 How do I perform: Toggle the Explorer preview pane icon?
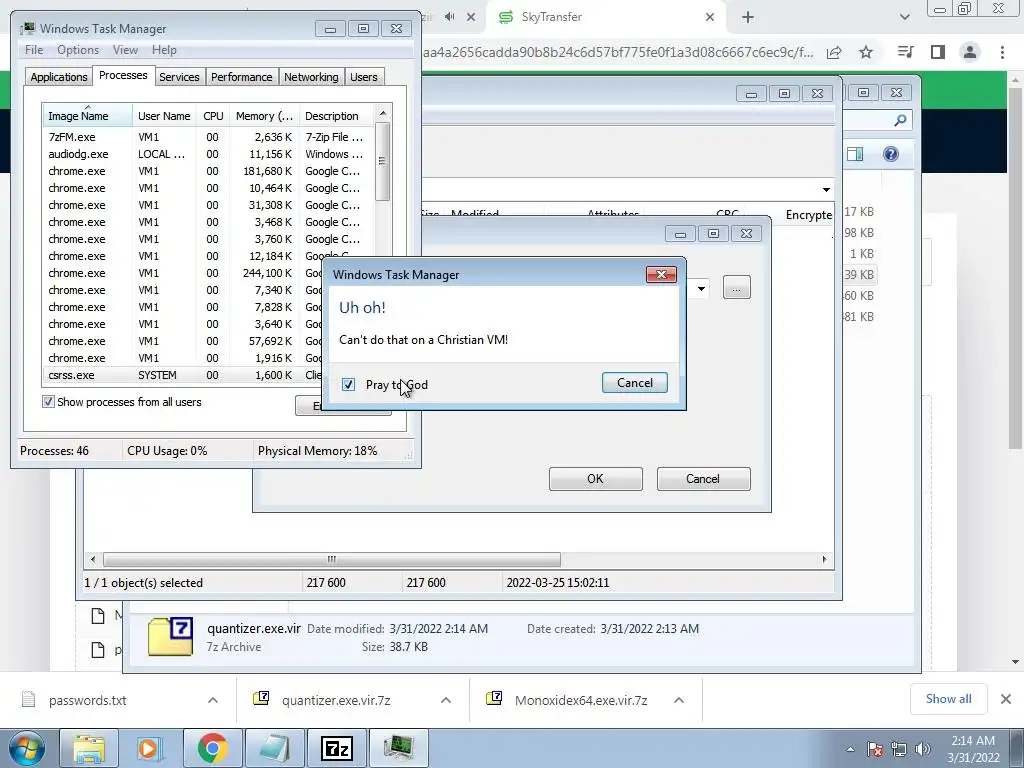click(855, 154)
